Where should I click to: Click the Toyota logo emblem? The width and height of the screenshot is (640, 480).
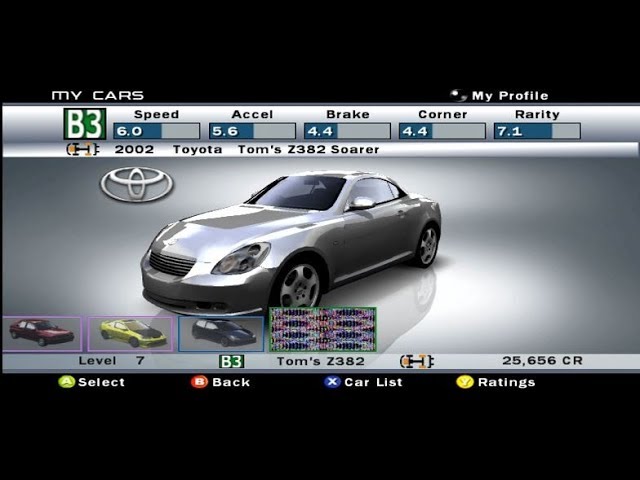pos(137,184)
